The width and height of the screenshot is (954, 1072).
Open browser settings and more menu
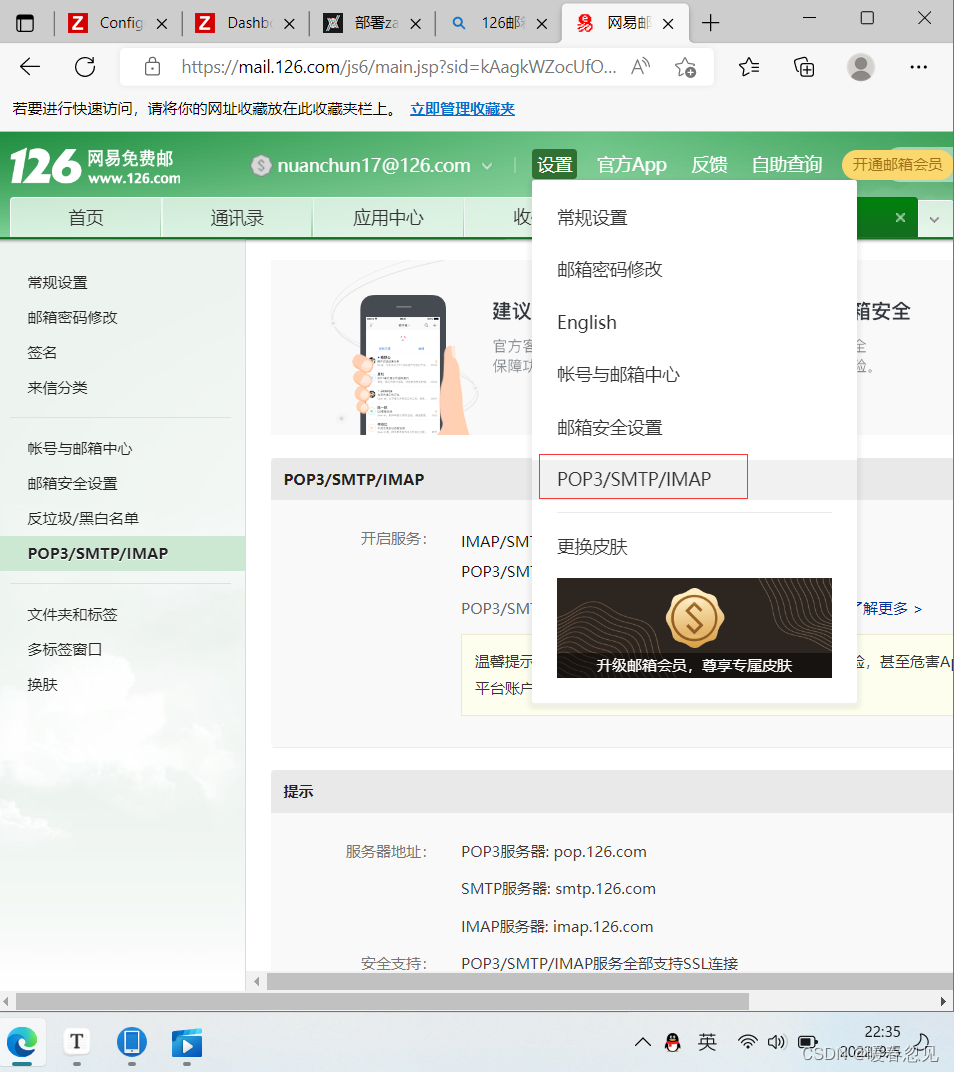click(918, 67)
